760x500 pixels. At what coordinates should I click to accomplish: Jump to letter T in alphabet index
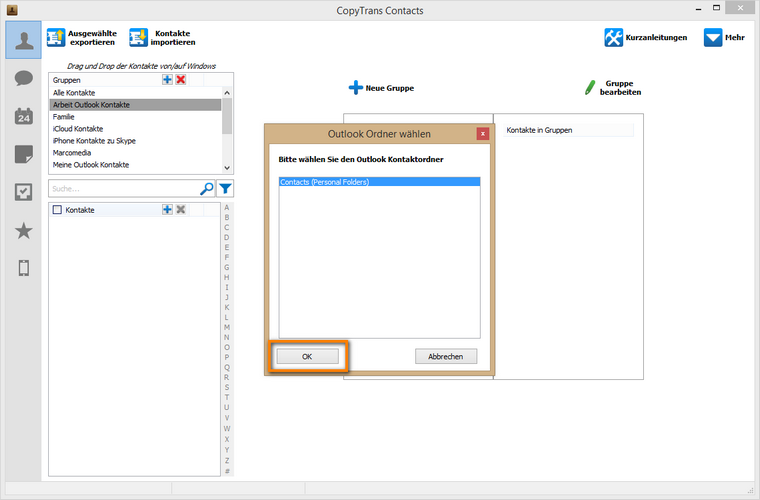227,397
